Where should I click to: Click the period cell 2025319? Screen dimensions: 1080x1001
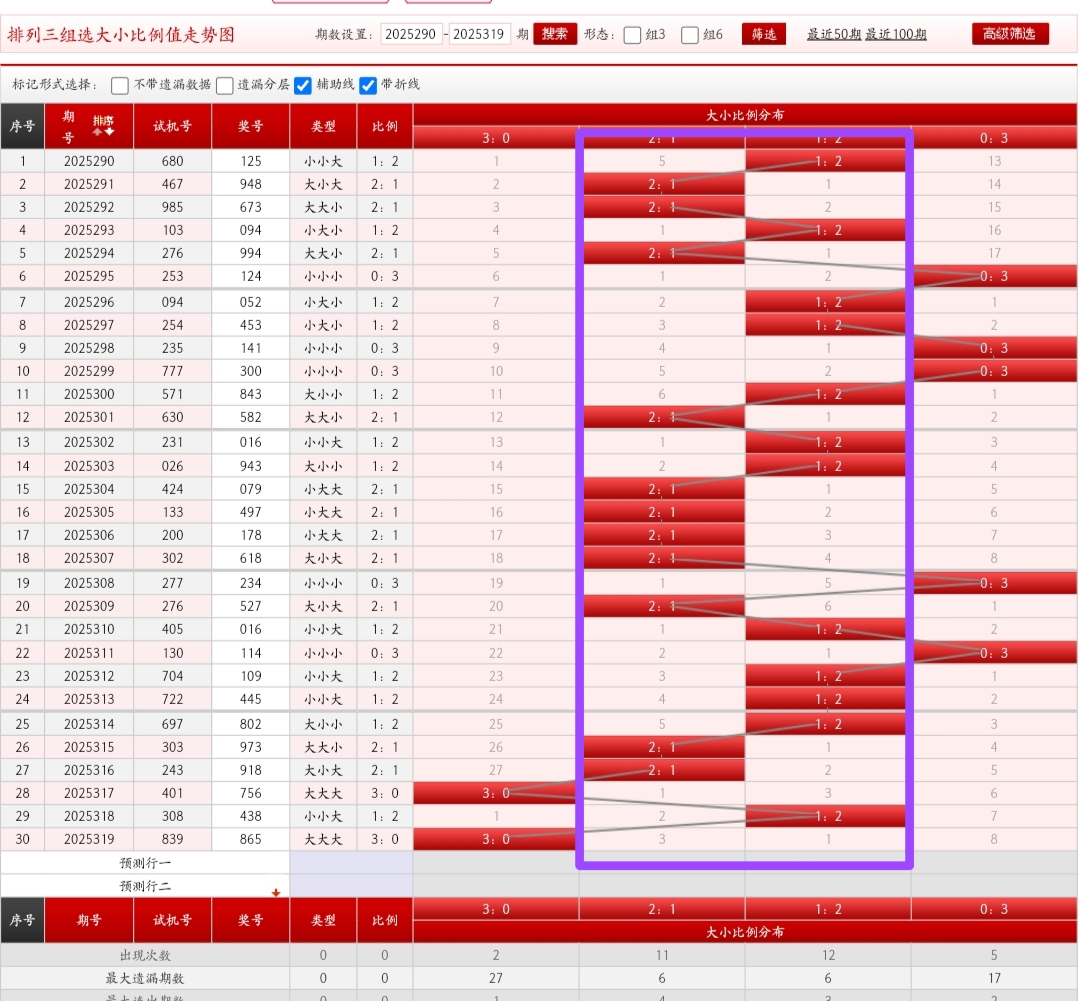pyautogui.click(x=89, y=839)
